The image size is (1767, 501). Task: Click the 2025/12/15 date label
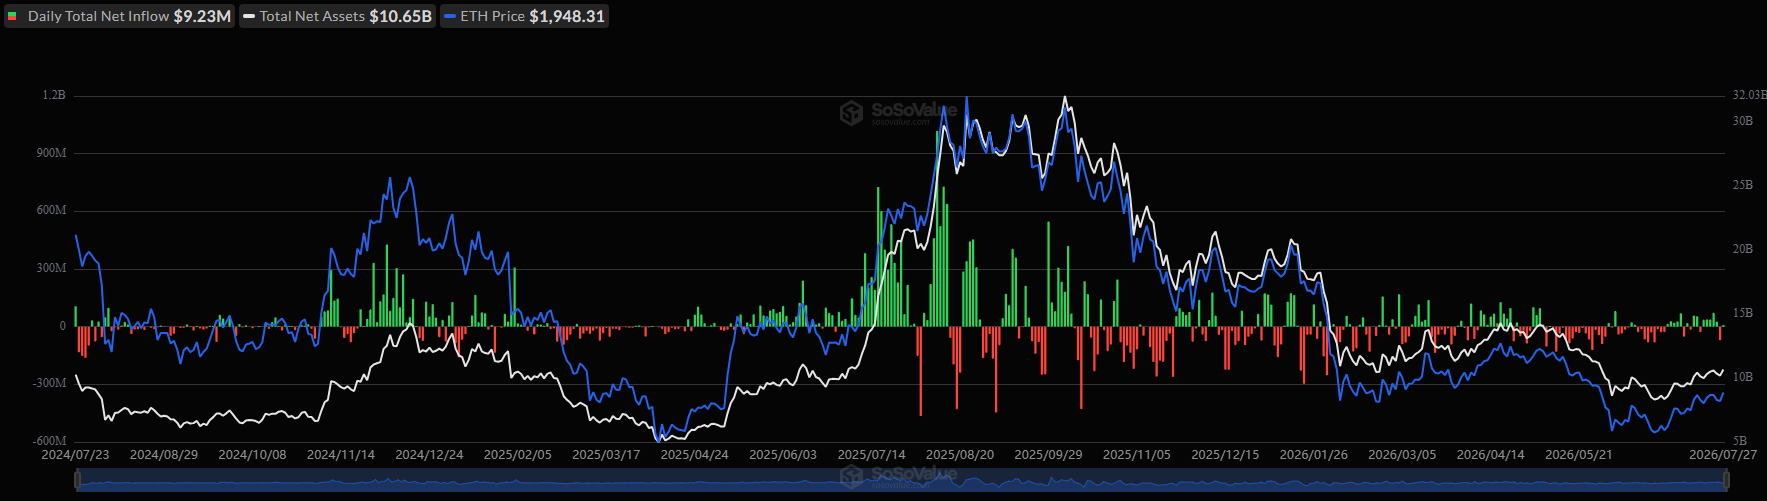(1225, 454)
